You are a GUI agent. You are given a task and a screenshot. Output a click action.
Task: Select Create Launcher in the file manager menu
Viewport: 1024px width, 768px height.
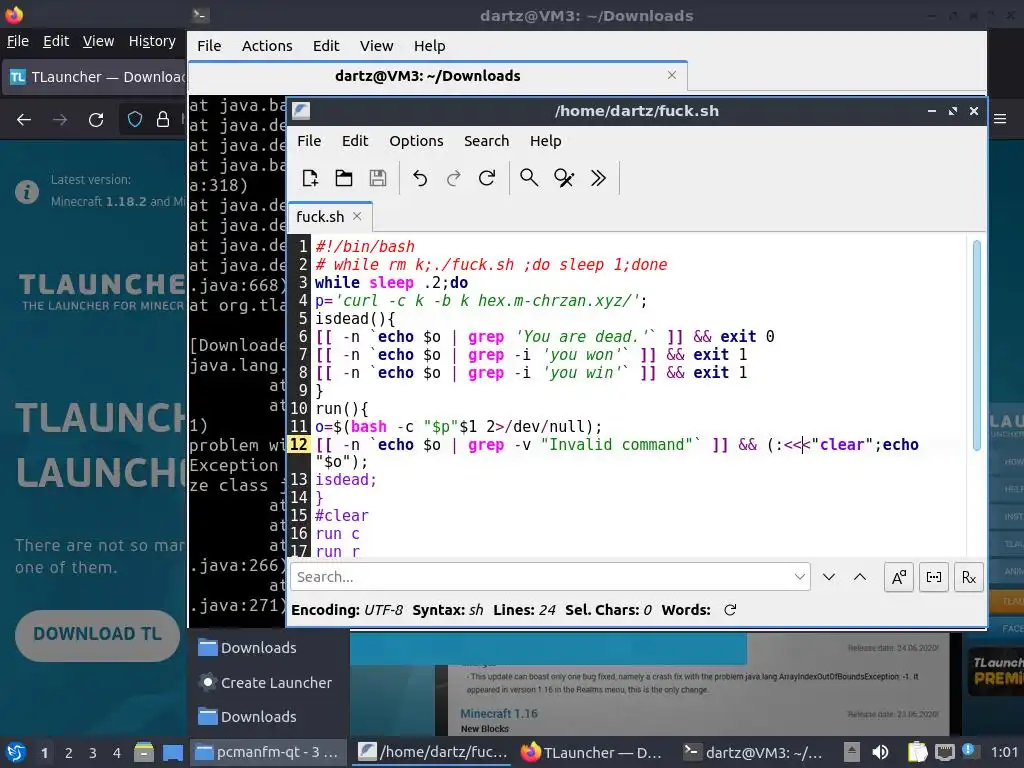[266, 682]
